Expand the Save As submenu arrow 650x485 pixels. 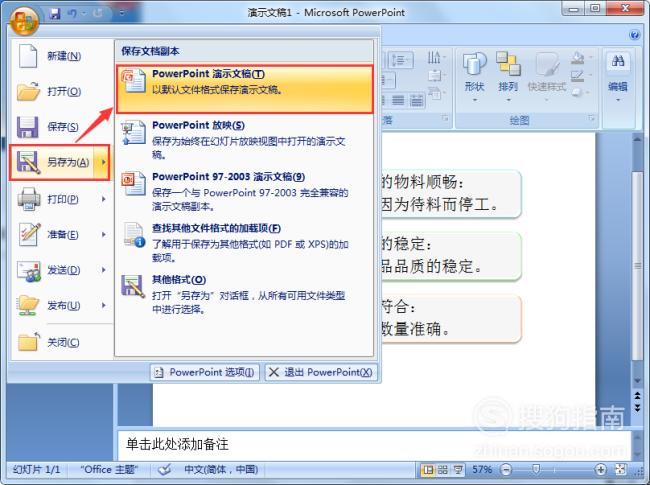tap(103, 162)
